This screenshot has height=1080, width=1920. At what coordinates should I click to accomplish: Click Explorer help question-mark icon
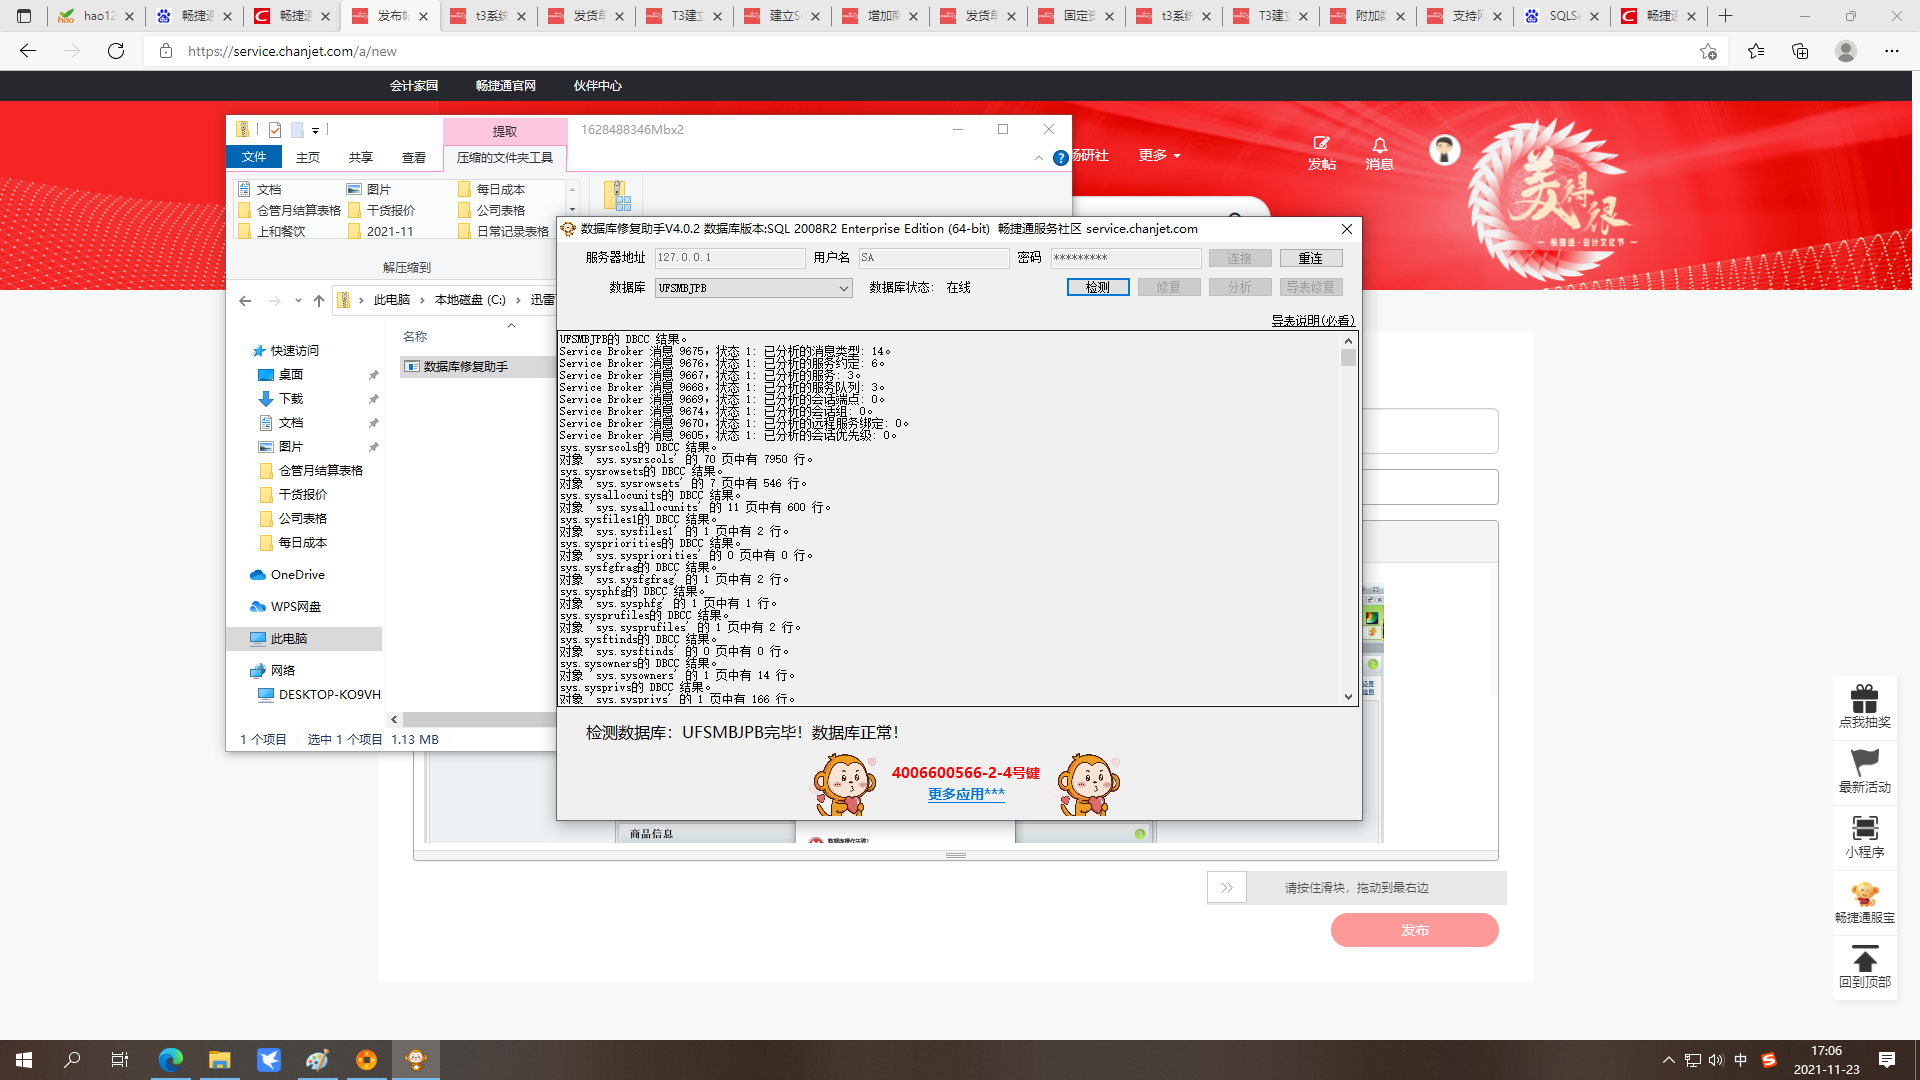coord(1060,158)
